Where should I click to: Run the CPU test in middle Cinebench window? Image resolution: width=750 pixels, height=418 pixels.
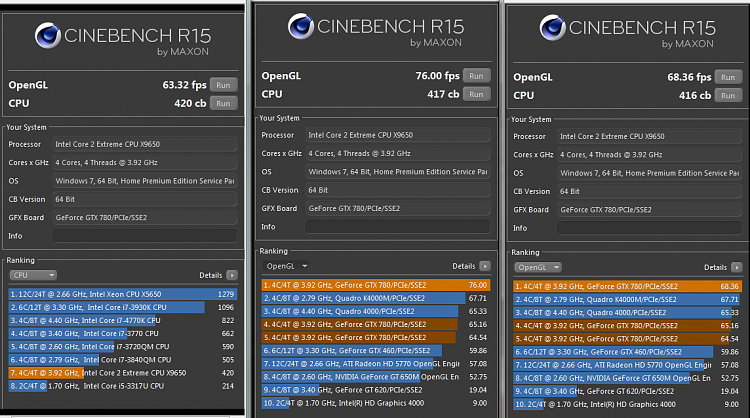(x=476, y=94)
